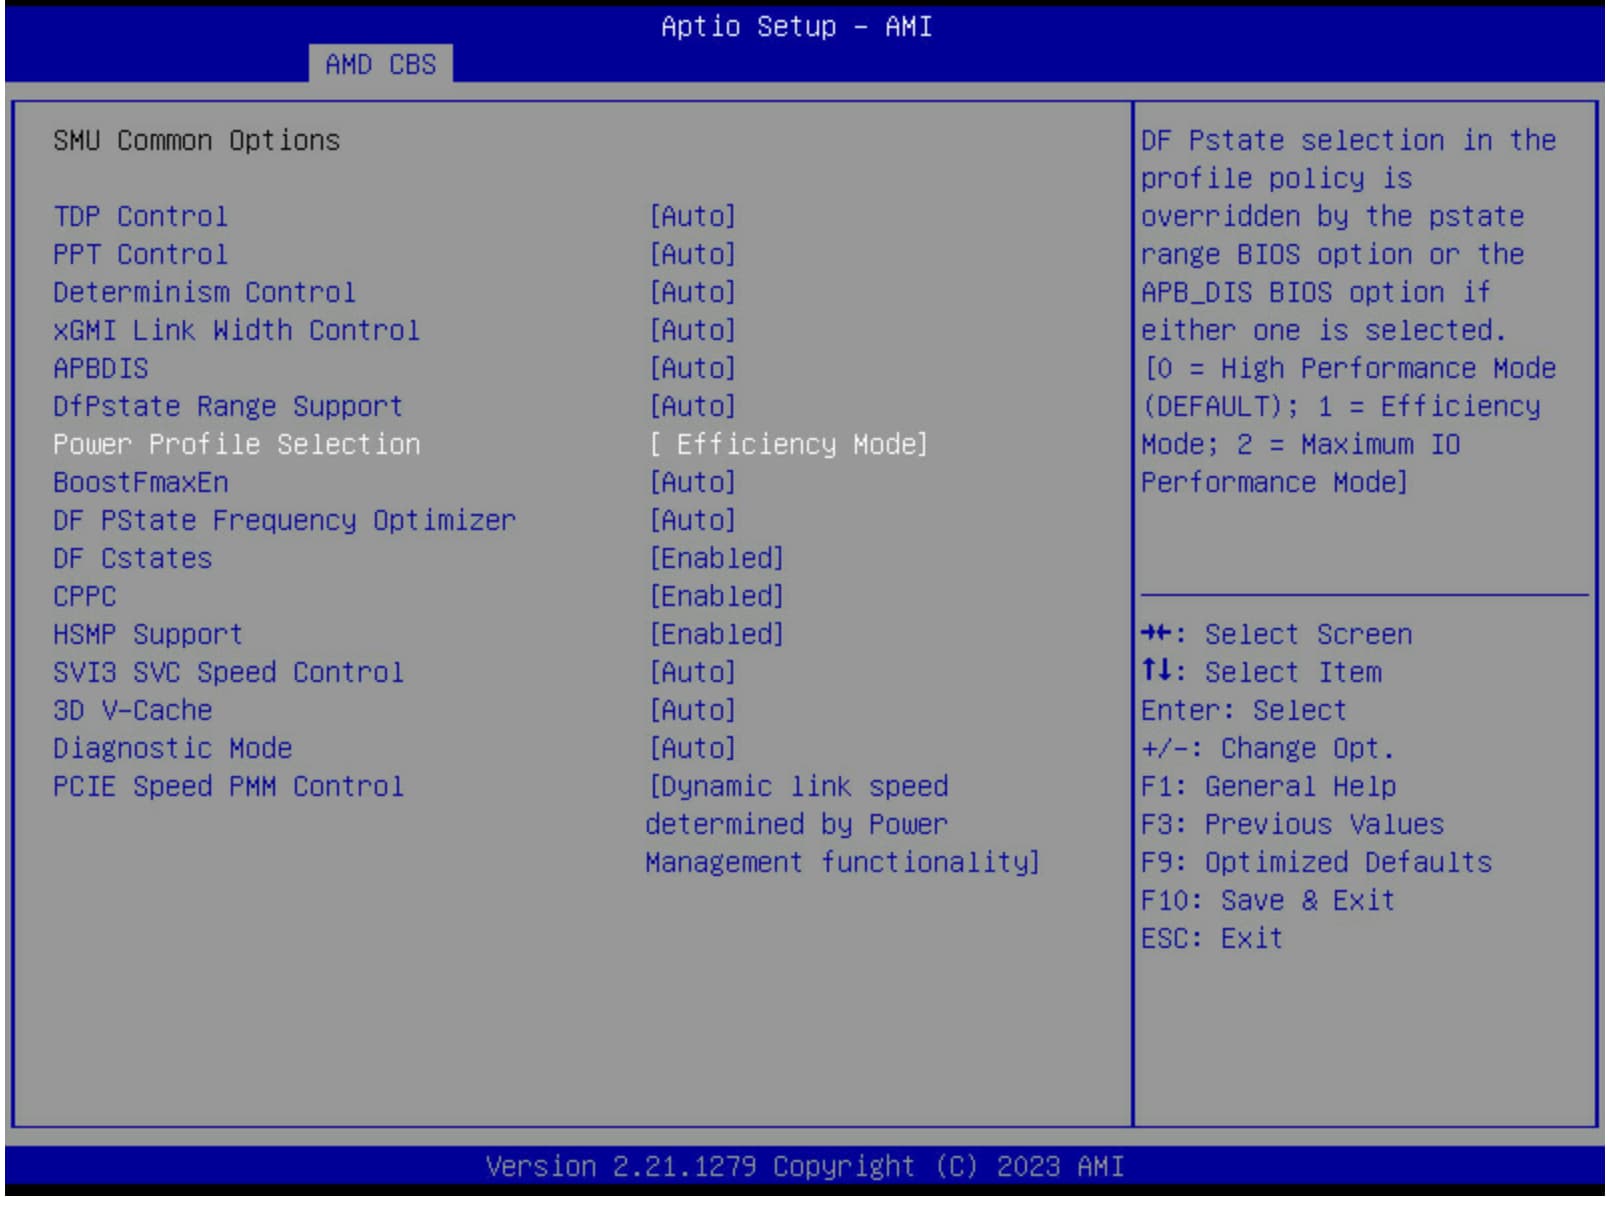The height and width of the screenshot is (1221, 1608).
Task: Click the F9: Optimized Defaults hint
Action: click(x=1316, y=863)
